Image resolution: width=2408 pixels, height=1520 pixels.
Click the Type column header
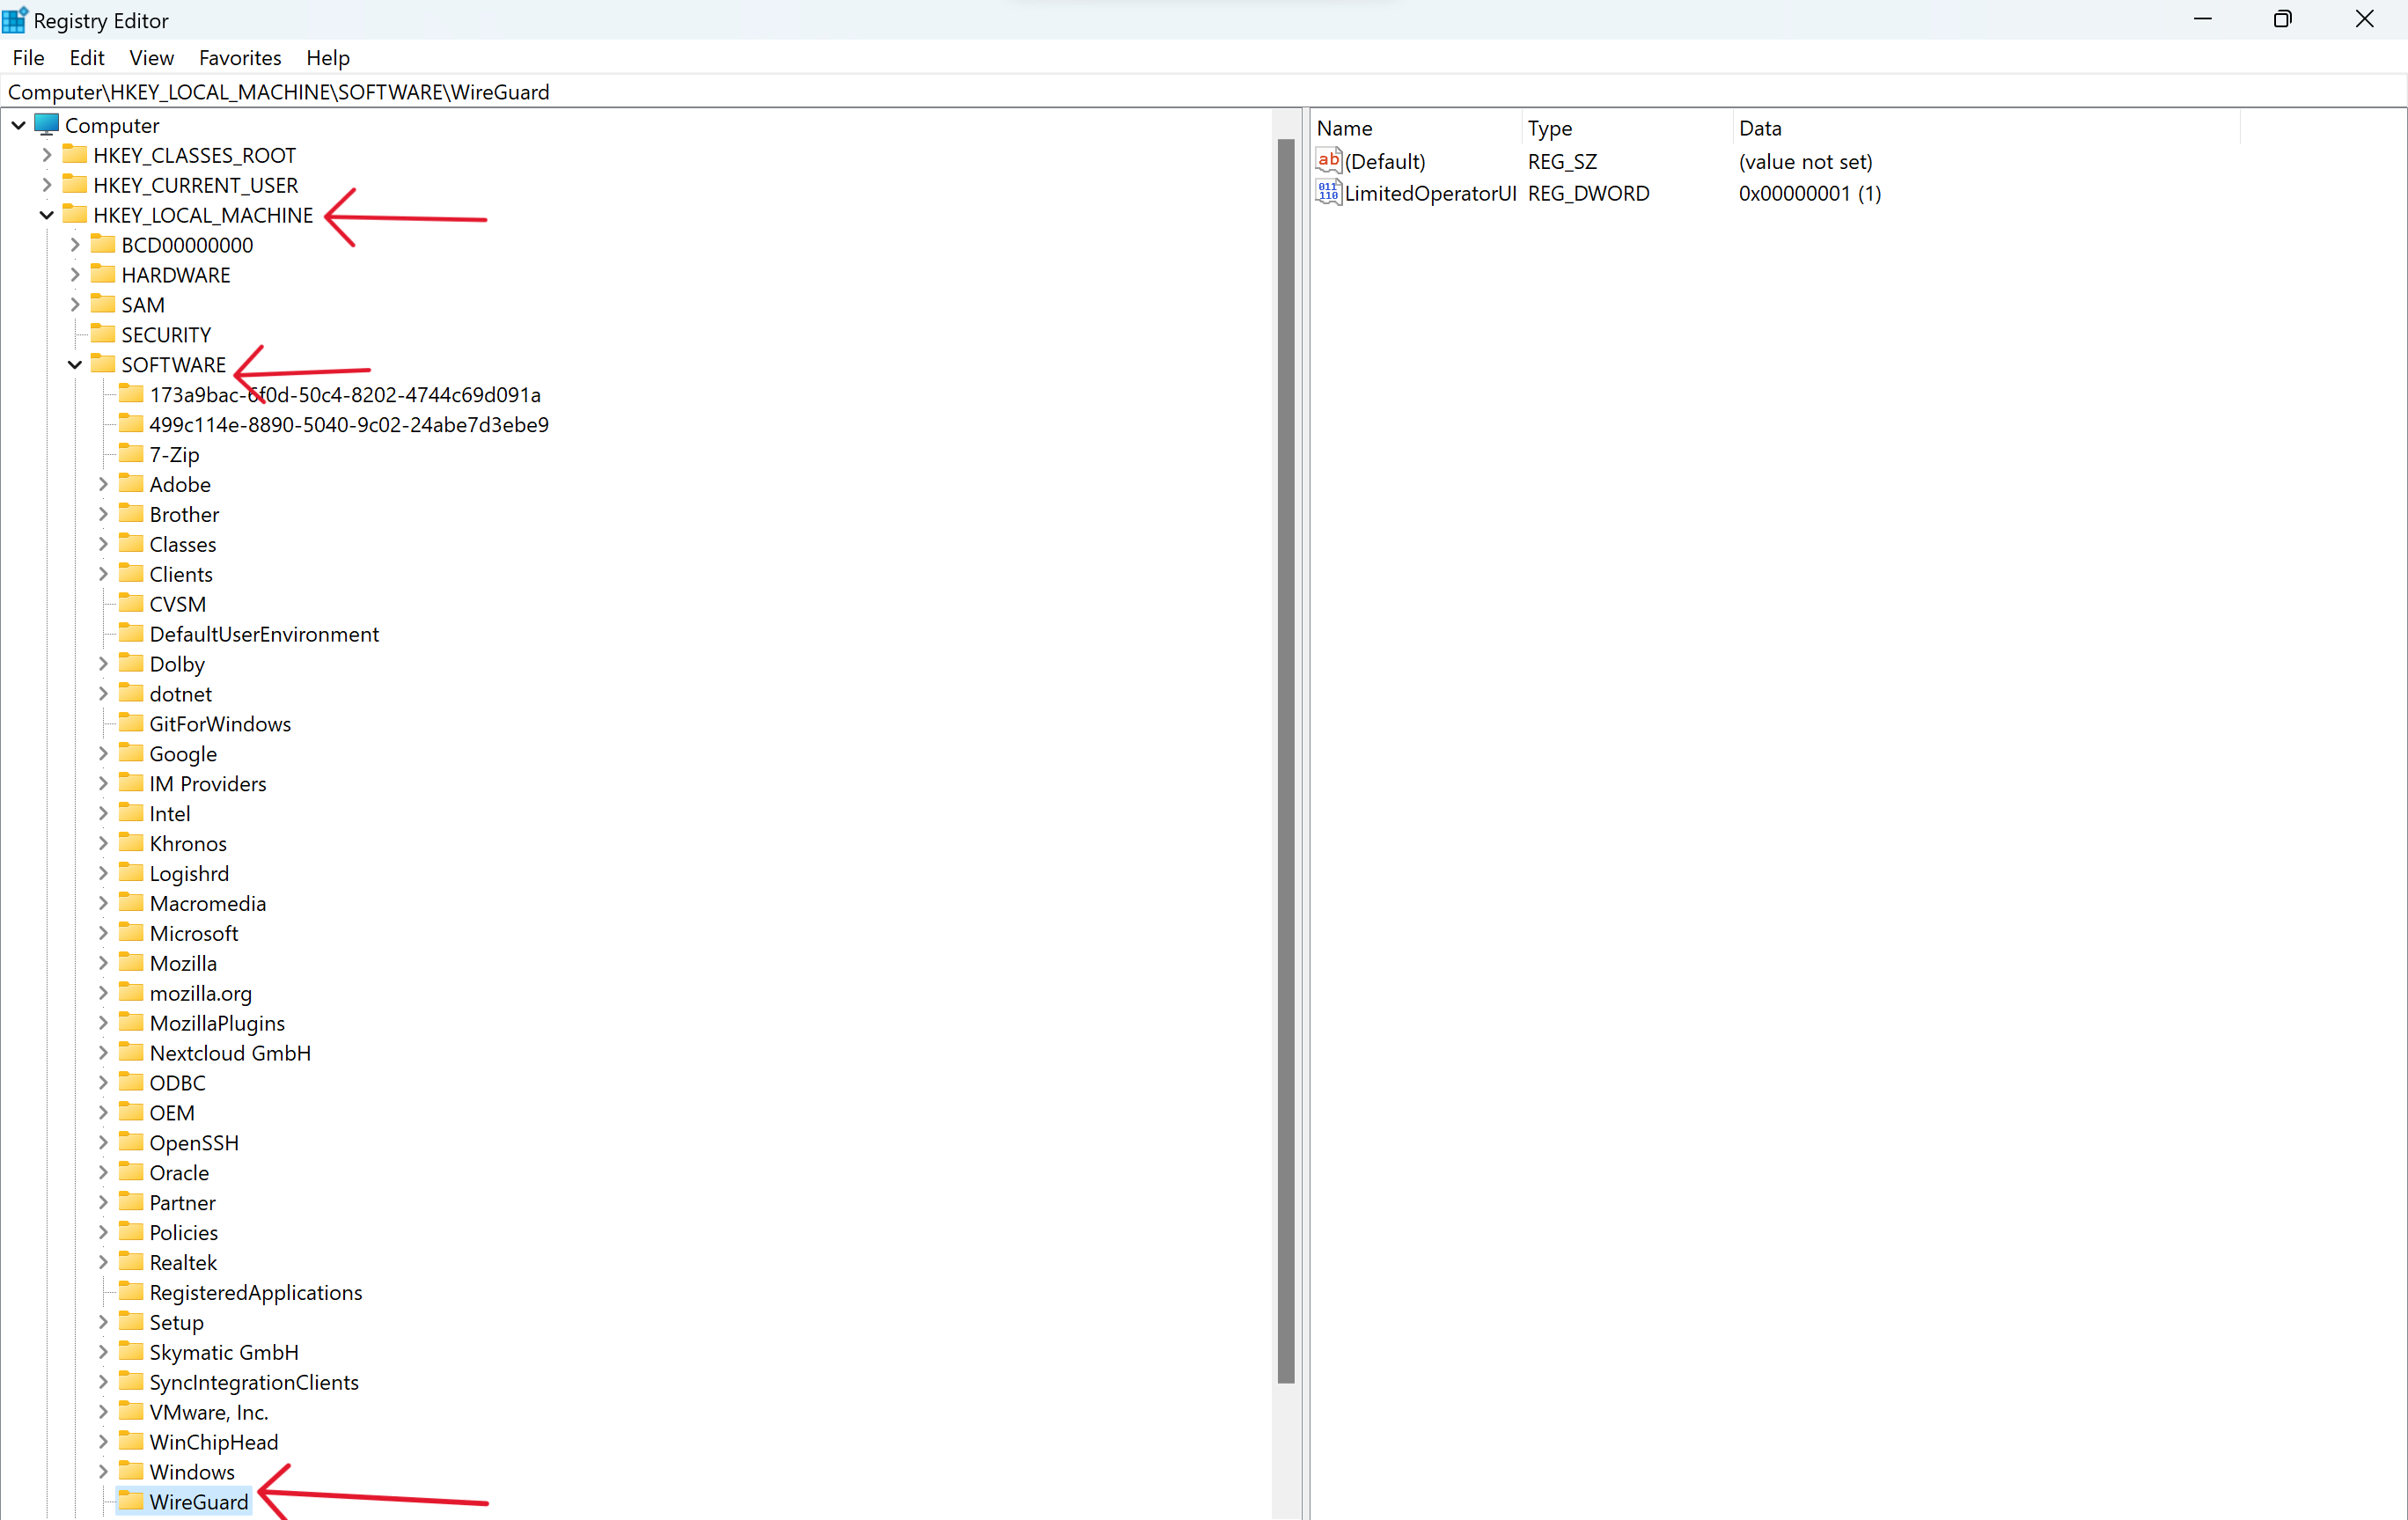1628,128
